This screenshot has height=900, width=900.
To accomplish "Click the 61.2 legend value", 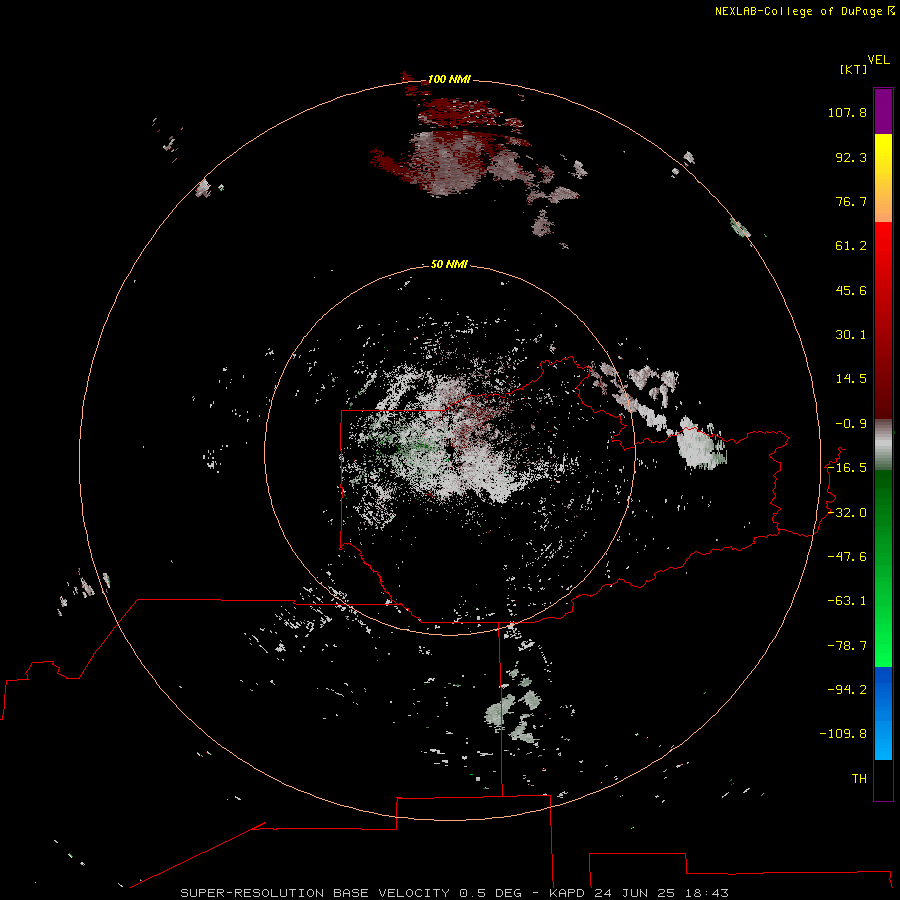I will (851, 246).
